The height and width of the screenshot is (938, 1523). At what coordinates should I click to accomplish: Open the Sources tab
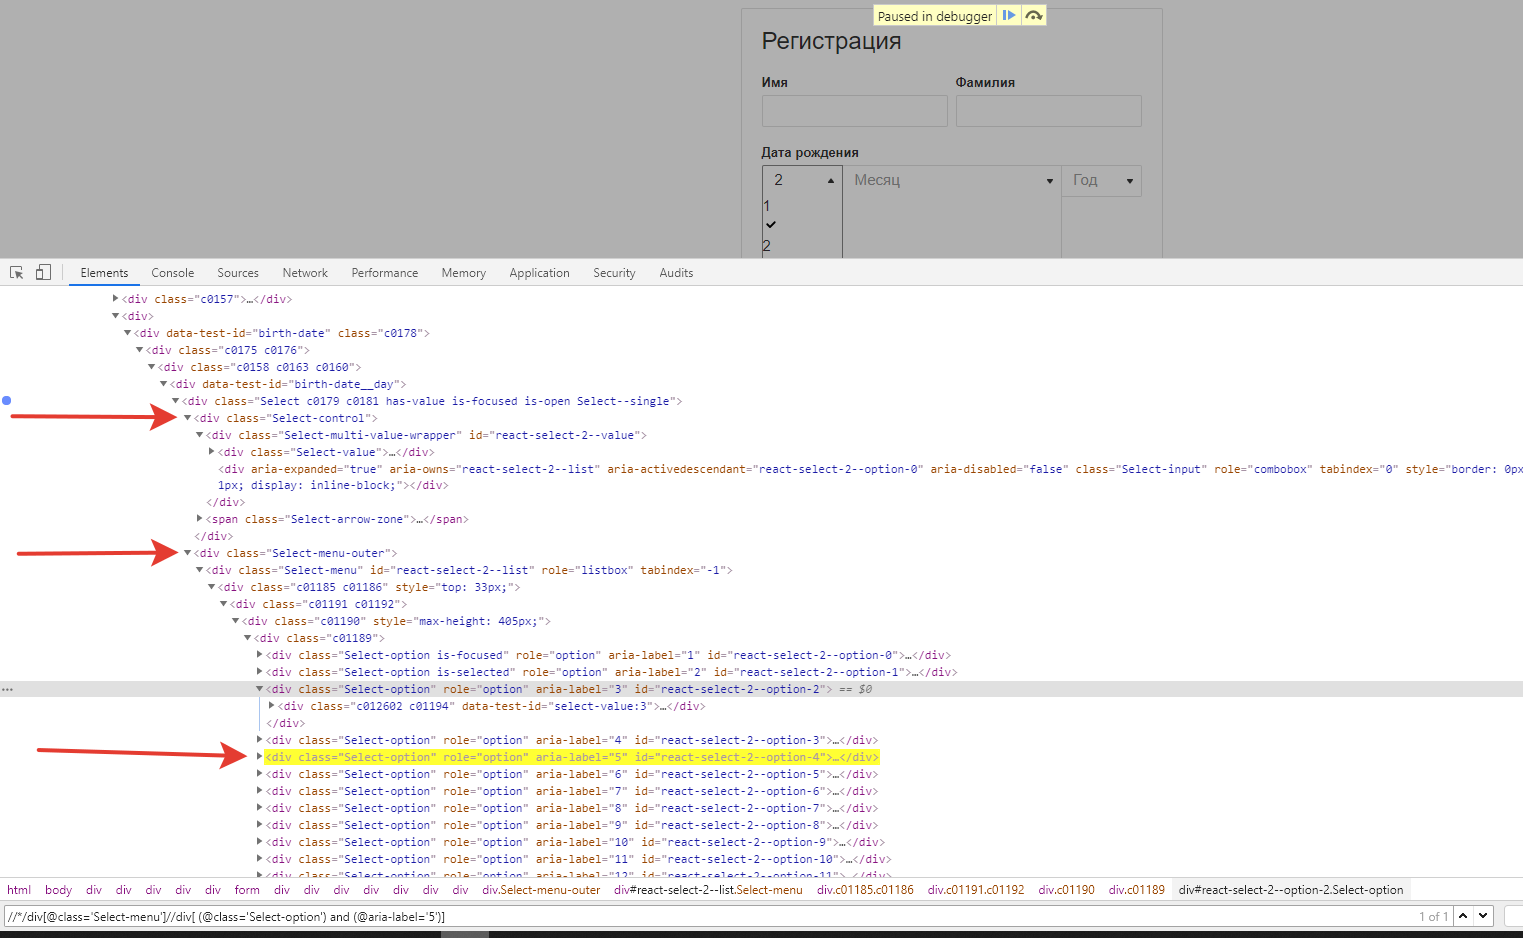pos(238,273)
